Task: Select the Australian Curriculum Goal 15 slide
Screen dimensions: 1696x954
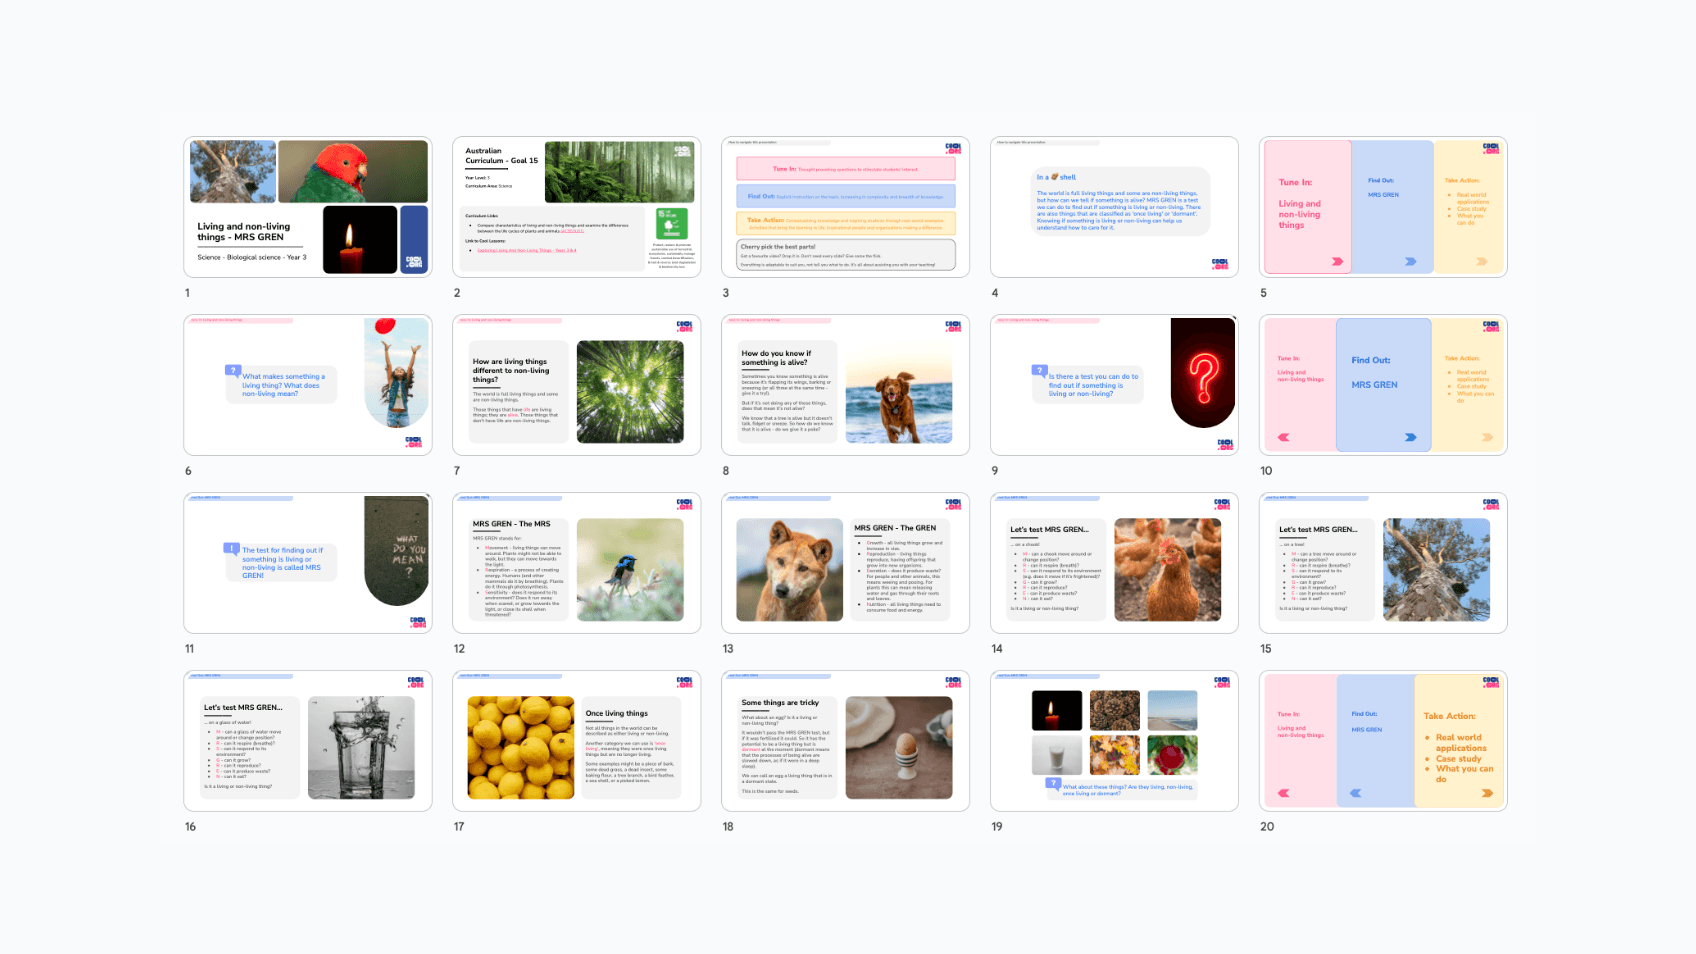Action: click(x=576, y=207)
